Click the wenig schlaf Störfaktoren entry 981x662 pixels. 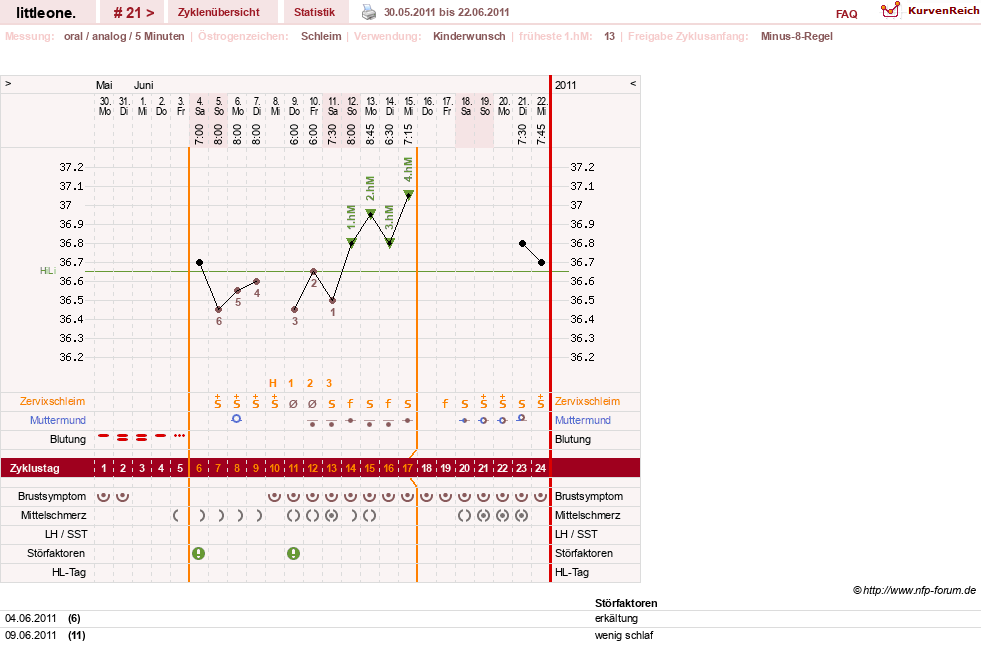tap(624, 635)
